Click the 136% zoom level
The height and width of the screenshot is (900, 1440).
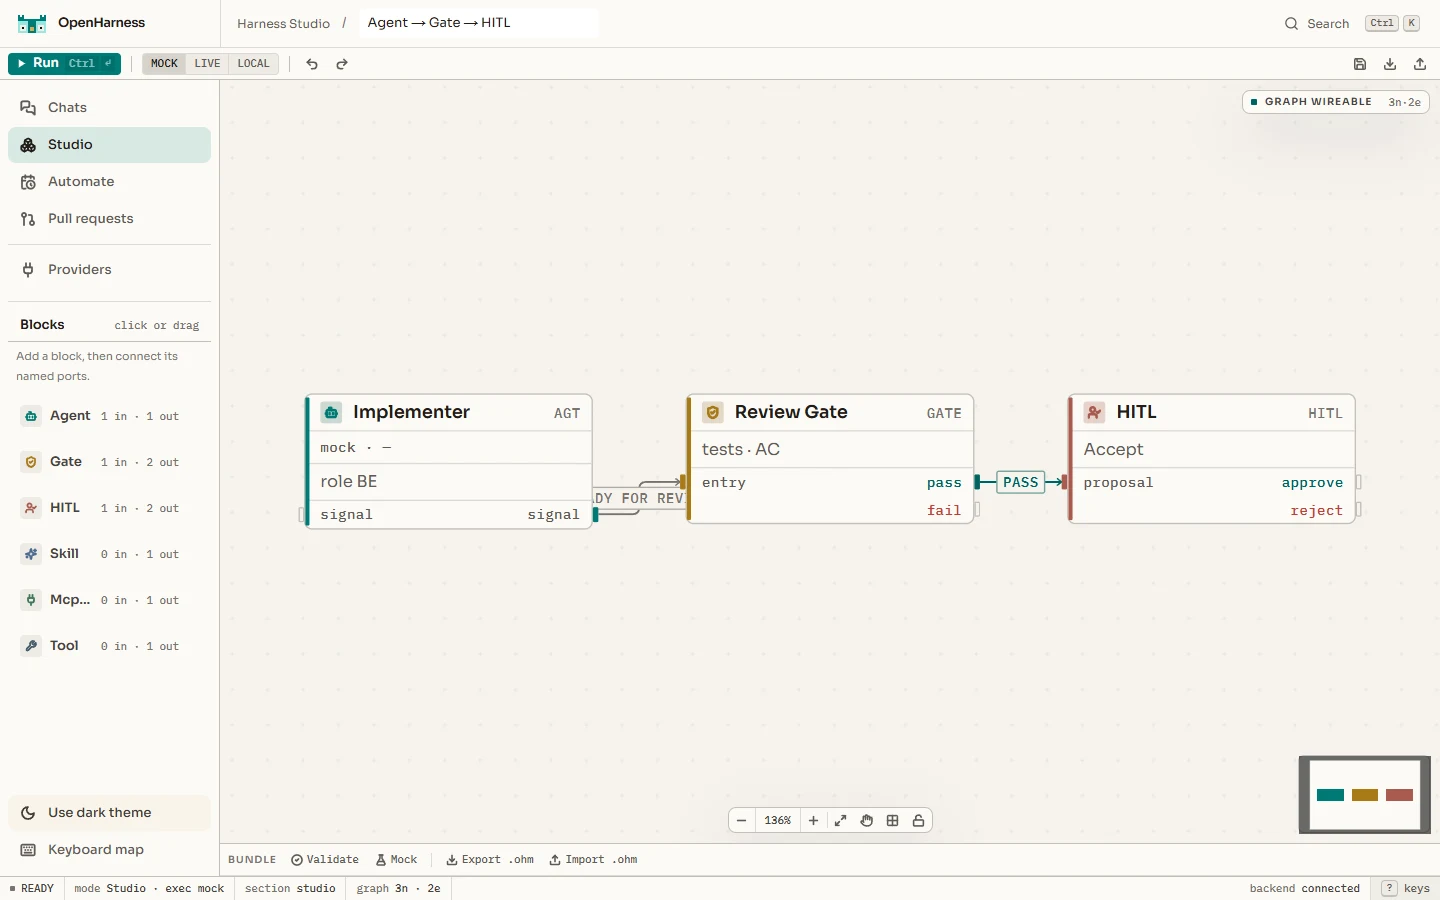point(778,821)
